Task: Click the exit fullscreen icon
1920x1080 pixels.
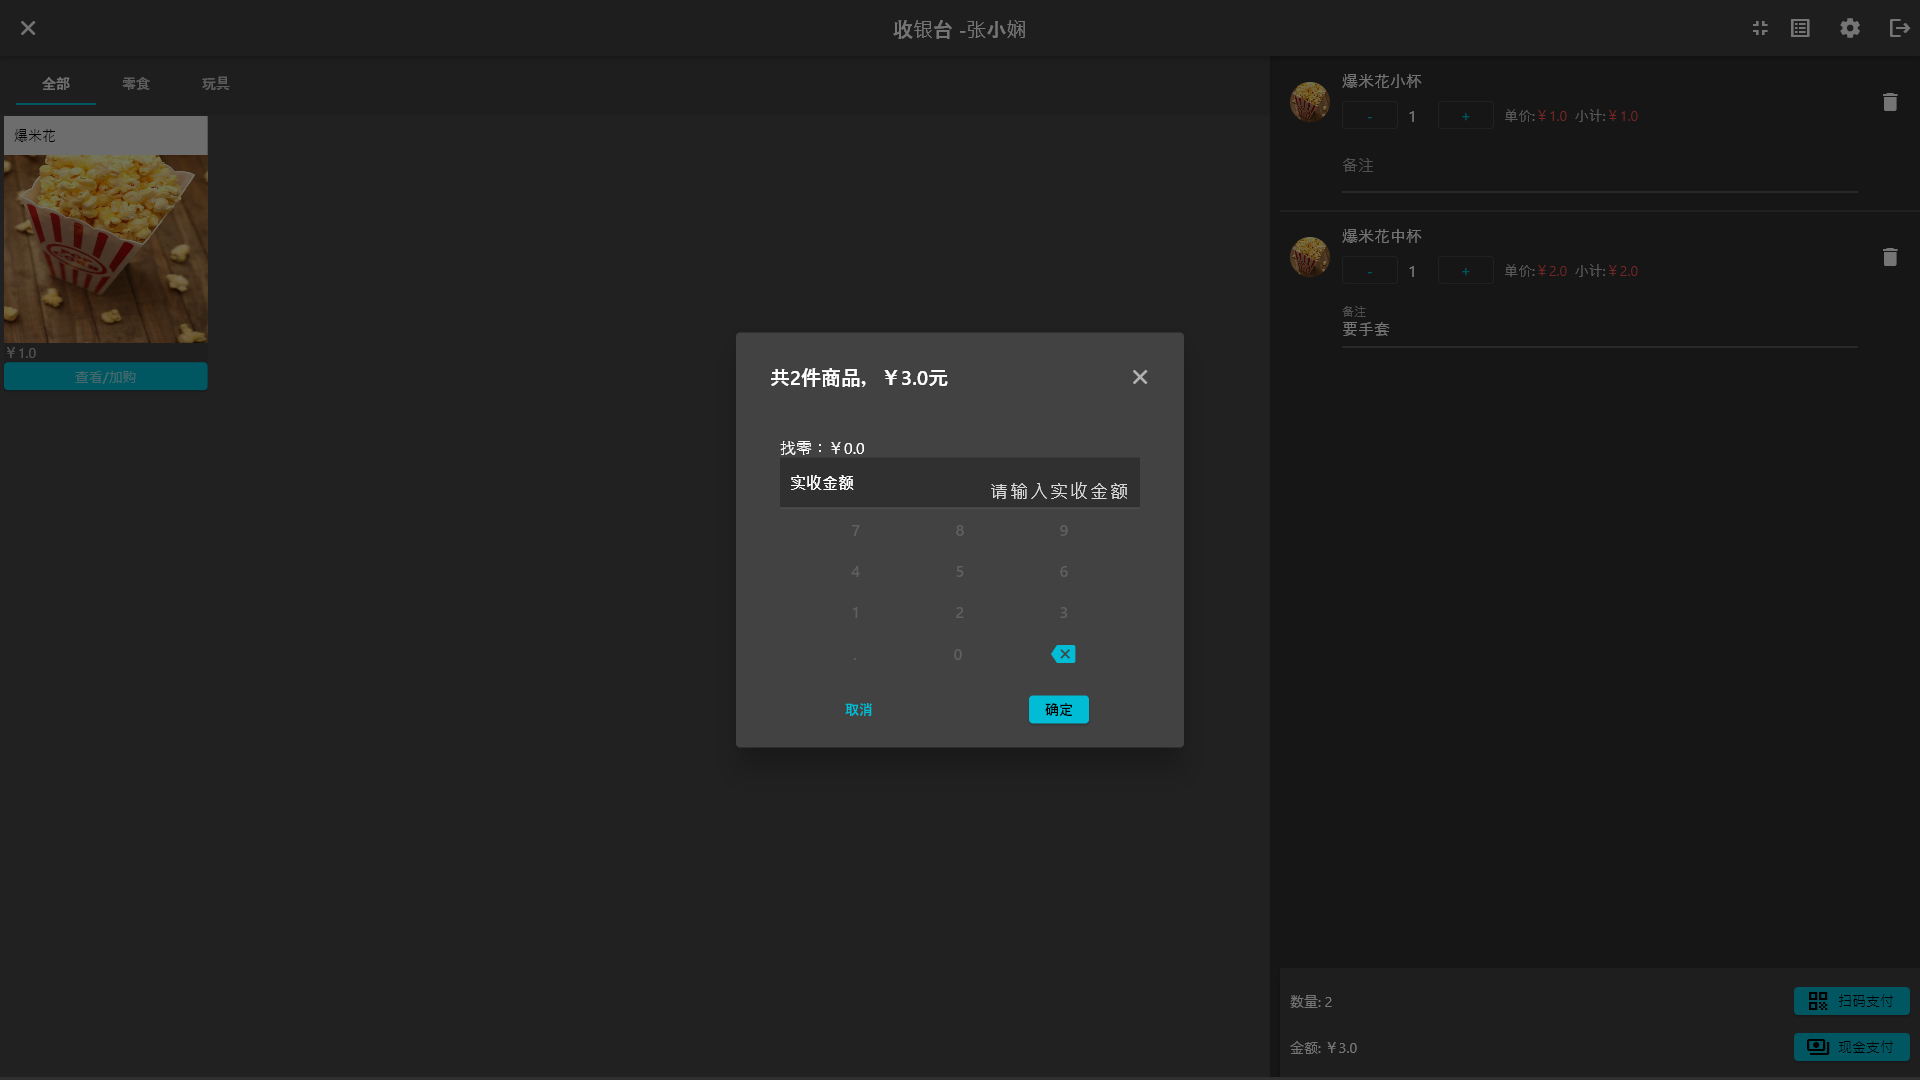Action: tap(1760, 28)
